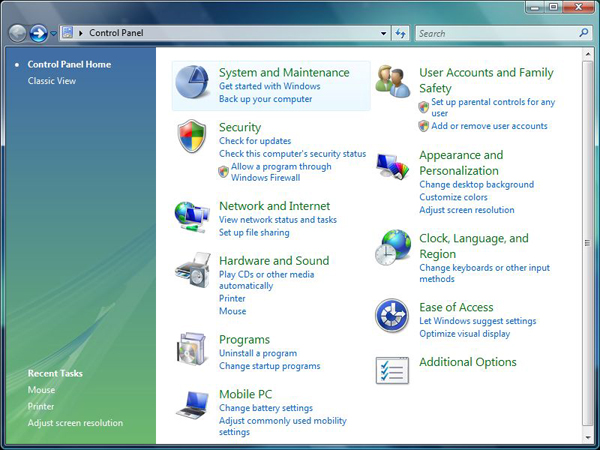
Task: Click the Network and Internet icon
Action: [x=192, y=216]
